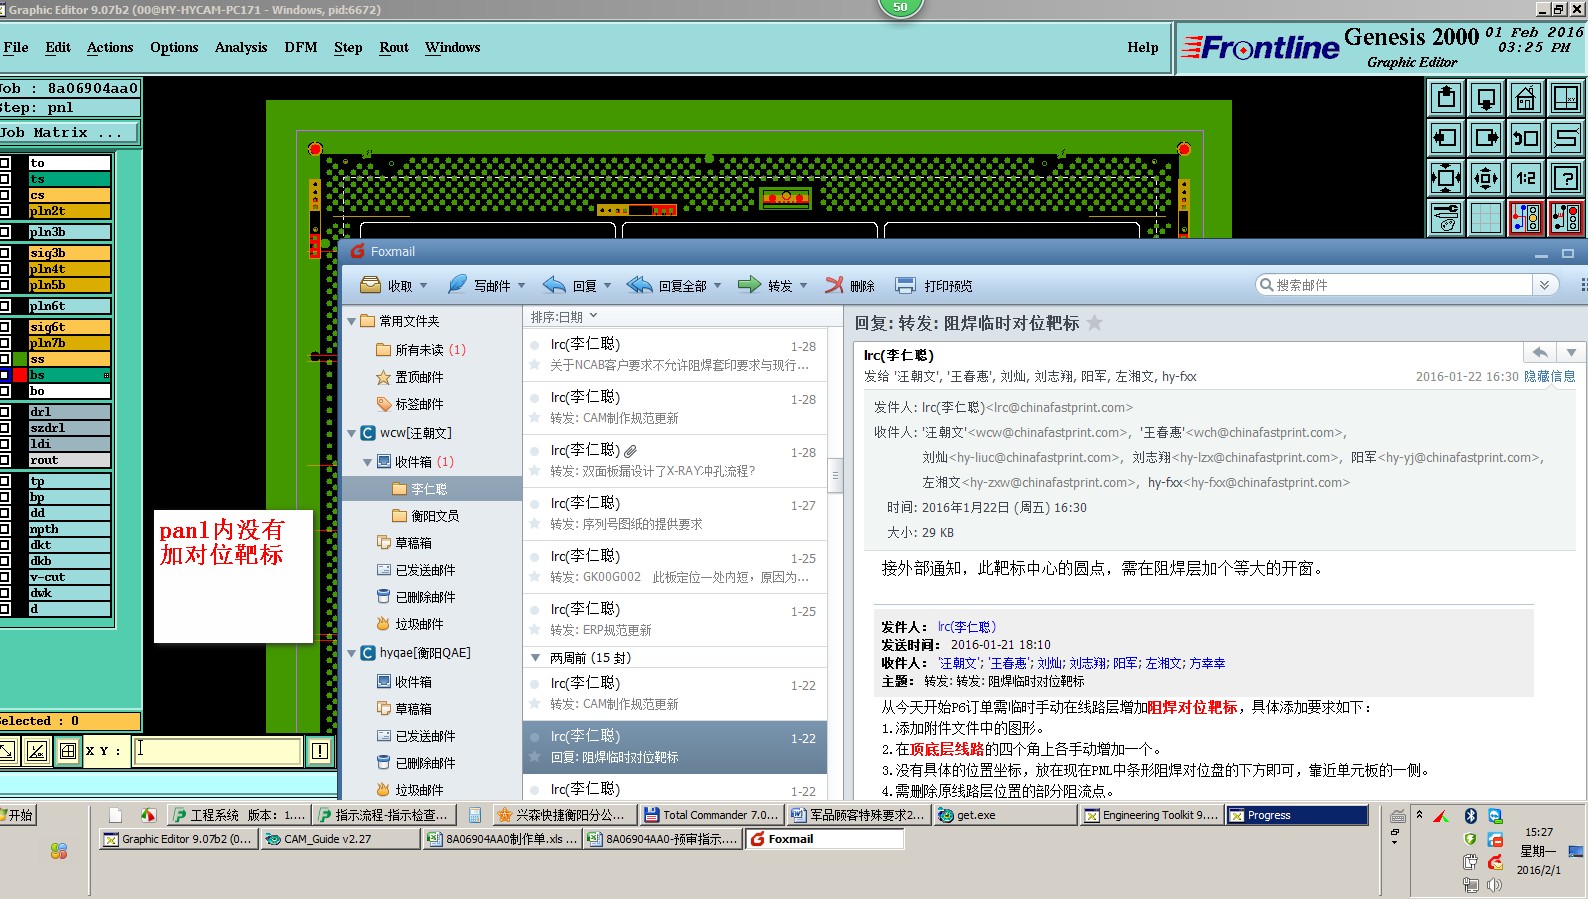1588x899 pixels.
Task: Click the pan-right box arrow icon
Action: [x=1485, y=138]
